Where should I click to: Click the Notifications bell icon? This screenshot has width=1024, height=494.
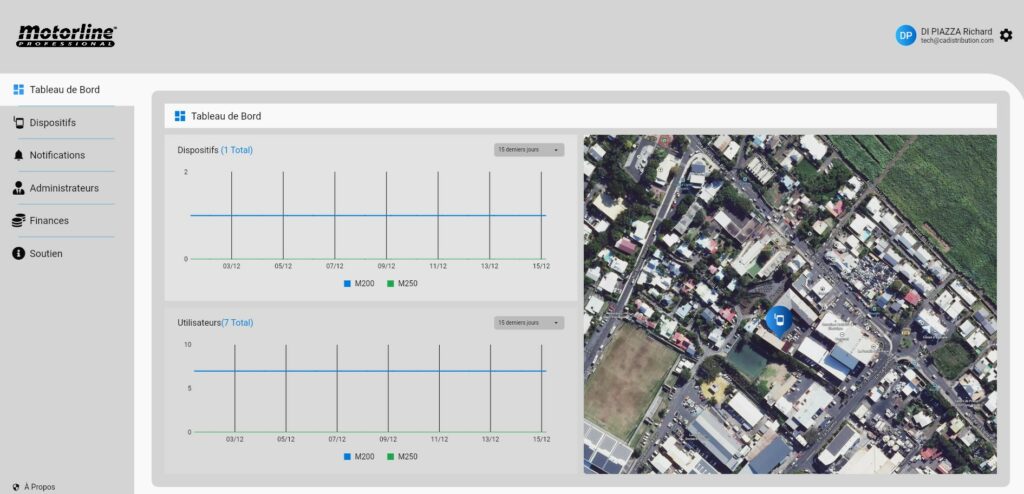(x=18, y=156)
